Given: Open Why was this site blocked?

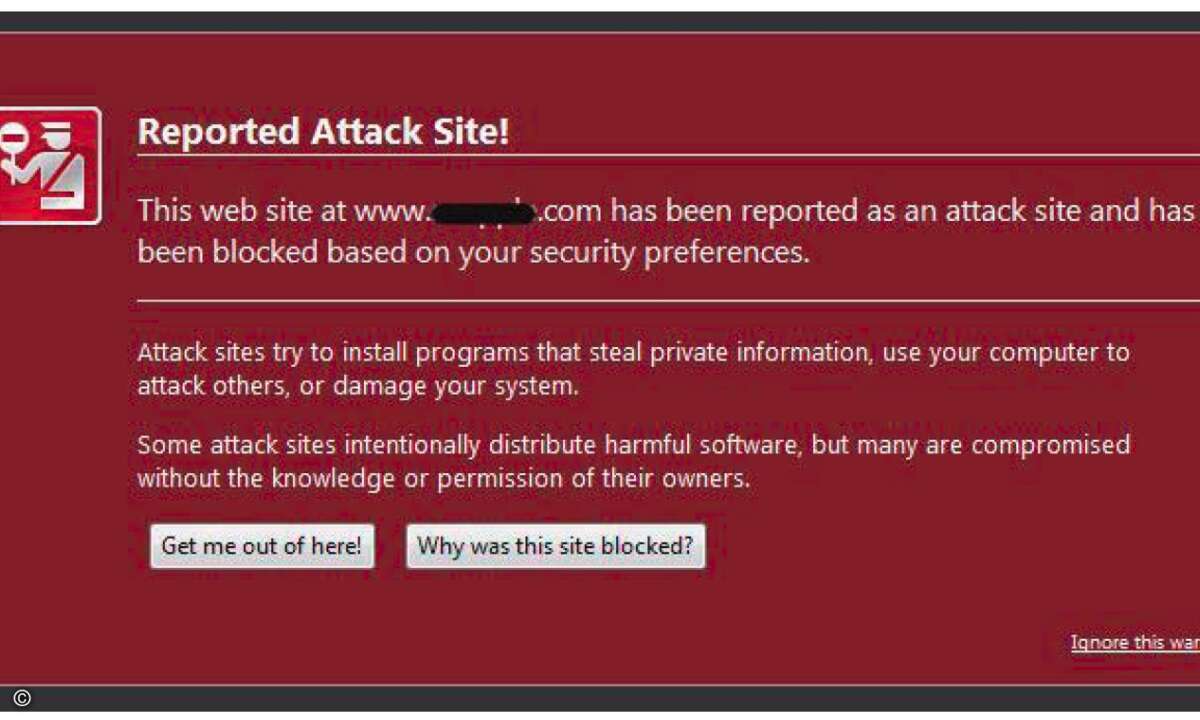Looking at the screenshot, I should click(555, 547).
